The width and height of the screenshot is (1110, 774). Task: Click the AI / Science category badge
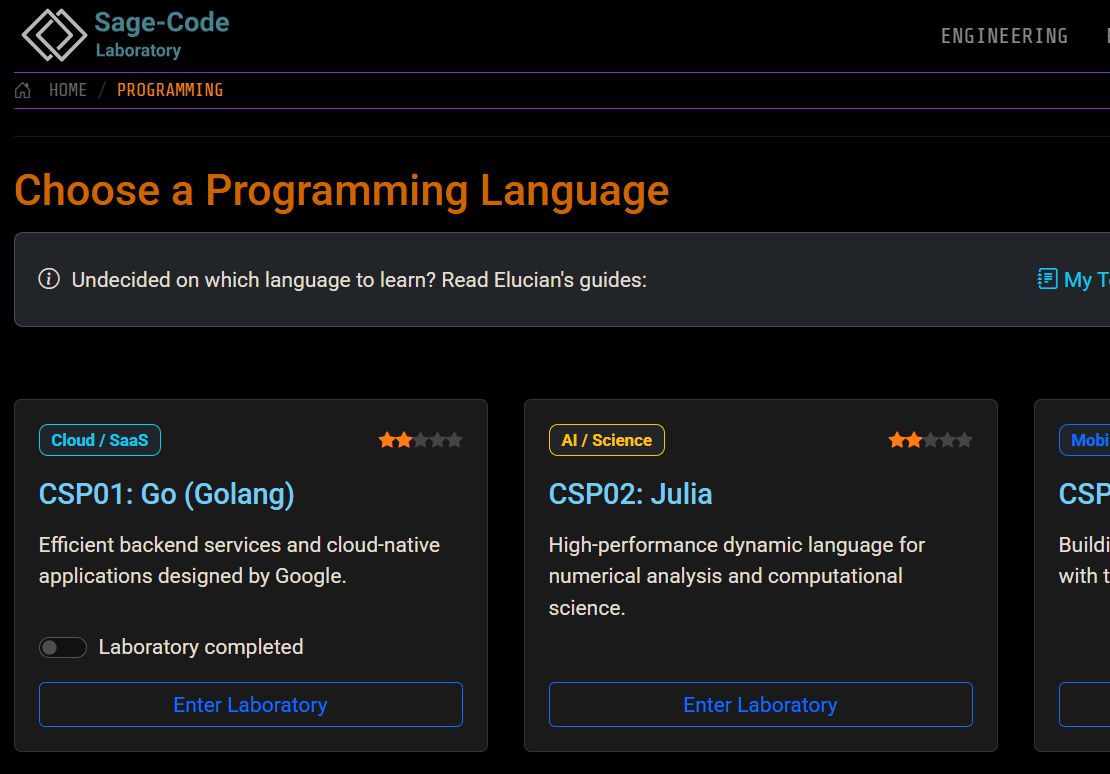click(x=607, y=440)
